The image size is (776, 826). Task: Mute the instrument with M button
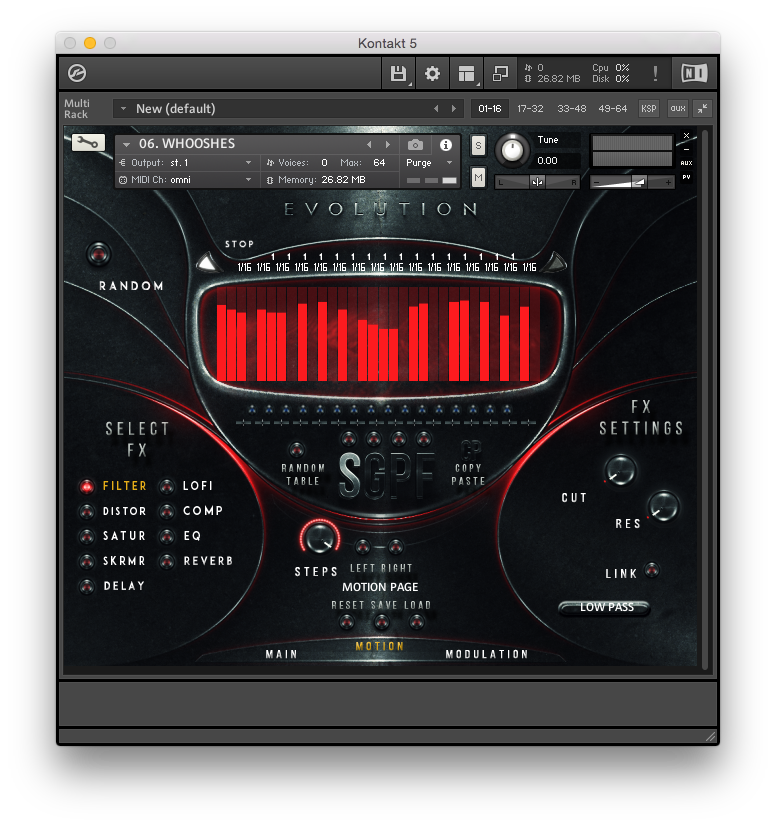[478, 178]
